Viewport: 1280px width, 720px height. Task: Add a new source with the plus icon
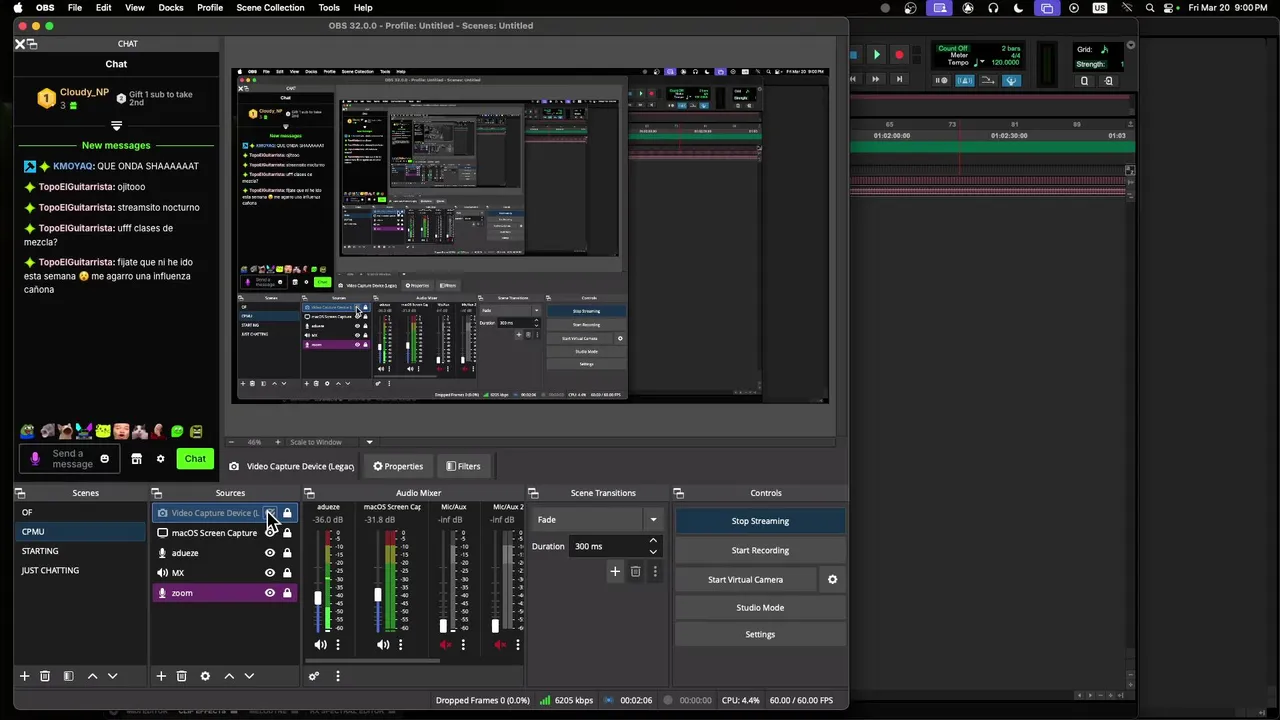pos(161,676)
